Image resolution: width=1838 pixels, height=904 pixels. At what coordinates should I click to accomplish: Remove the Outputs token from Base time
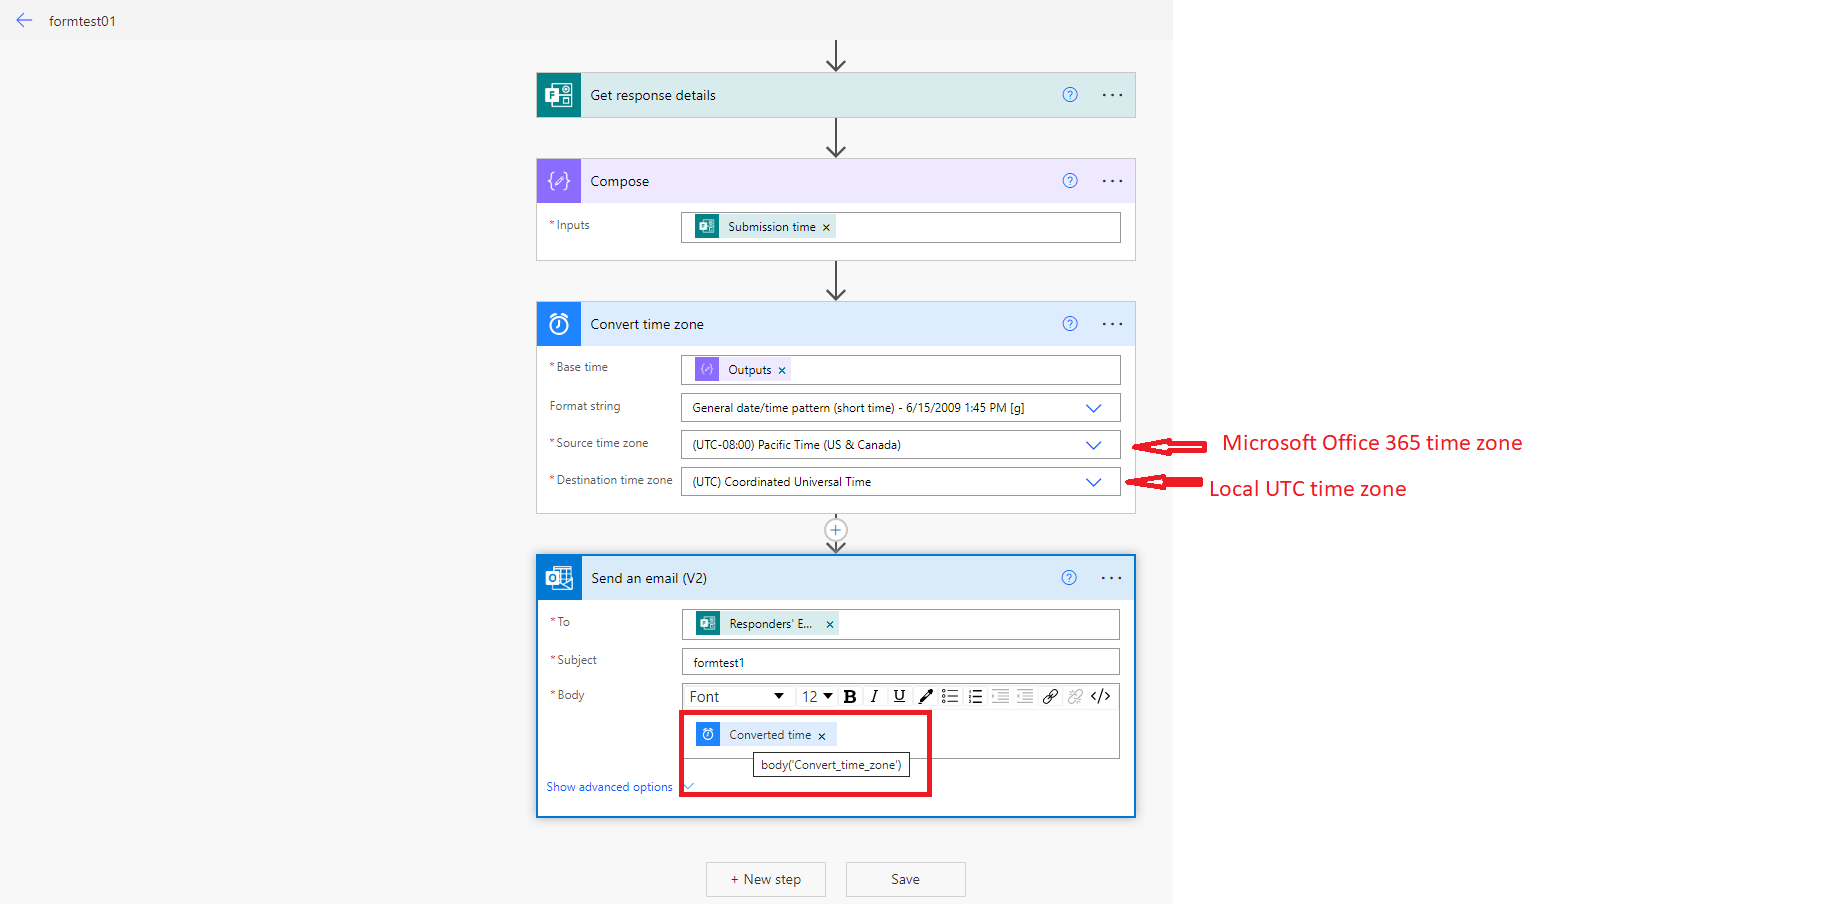pyautogui.click(x=782, y=371)
